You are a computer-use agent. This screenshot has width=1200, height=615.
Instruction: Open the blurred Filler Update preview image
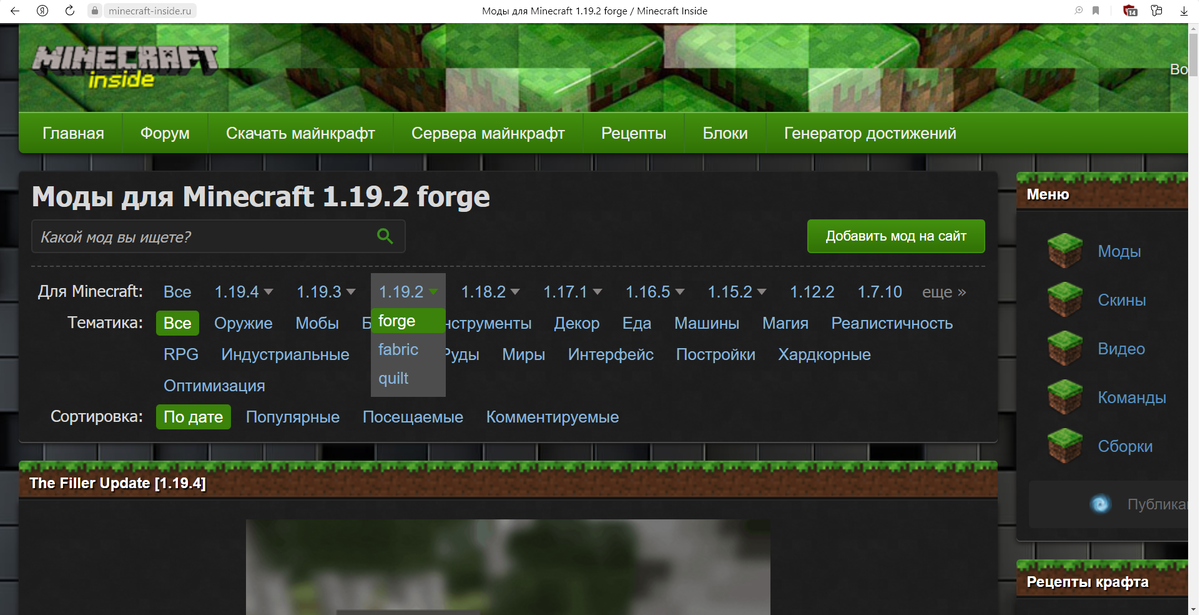click(508, 566)
